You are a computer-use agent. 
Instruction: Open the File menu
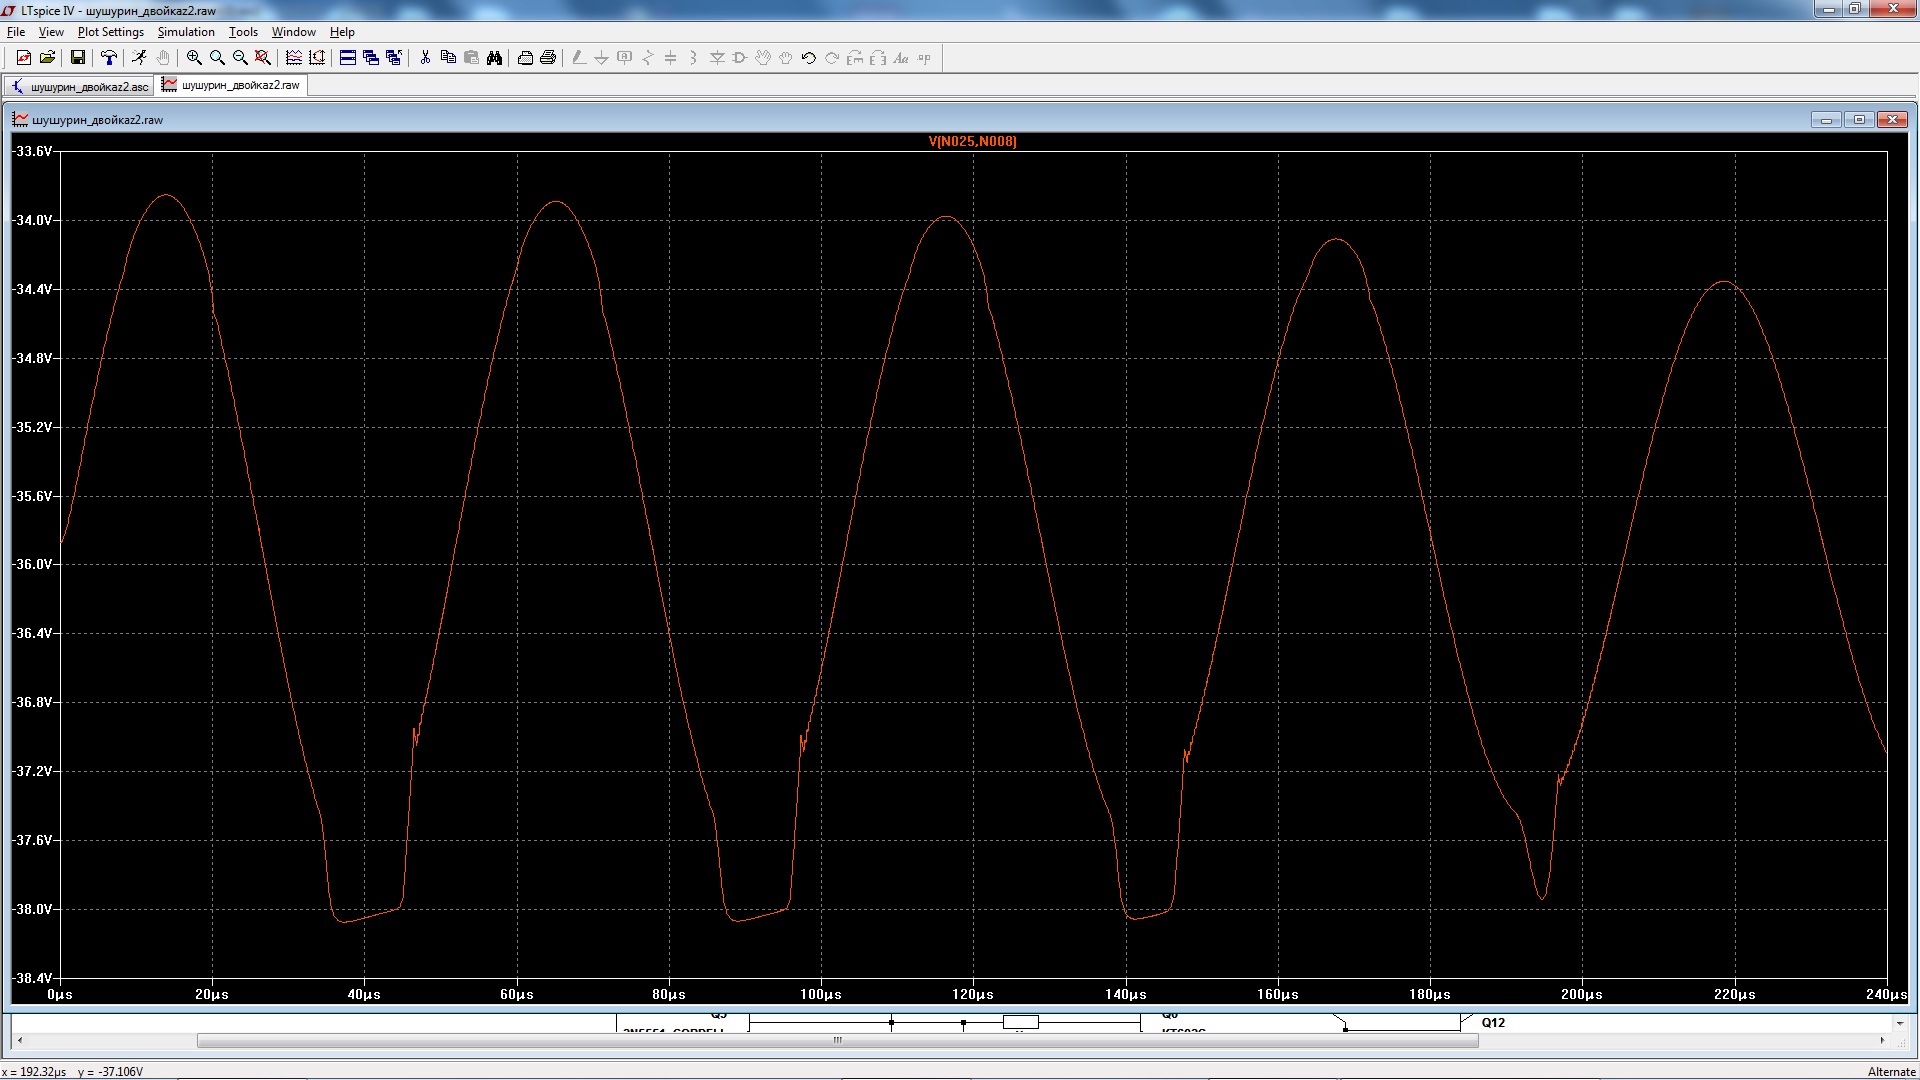pos(16,32)
